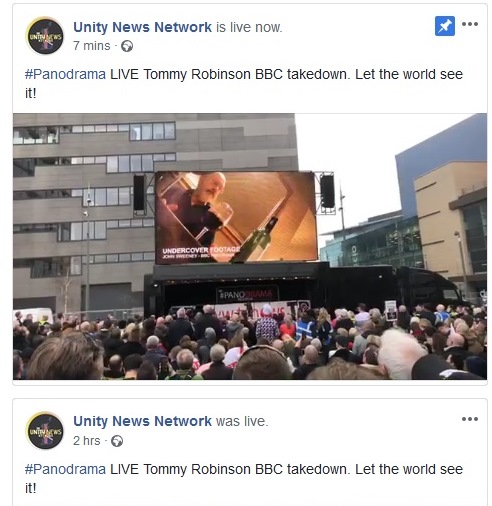Click the #Panodrama hashtag in second post
Image resolution: width=492 pixels, height=506 pixels.
pos(65,469)
